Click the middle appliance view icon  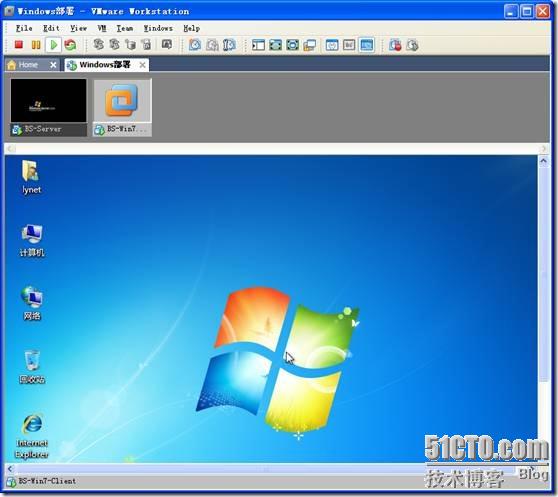pos(349,45)
